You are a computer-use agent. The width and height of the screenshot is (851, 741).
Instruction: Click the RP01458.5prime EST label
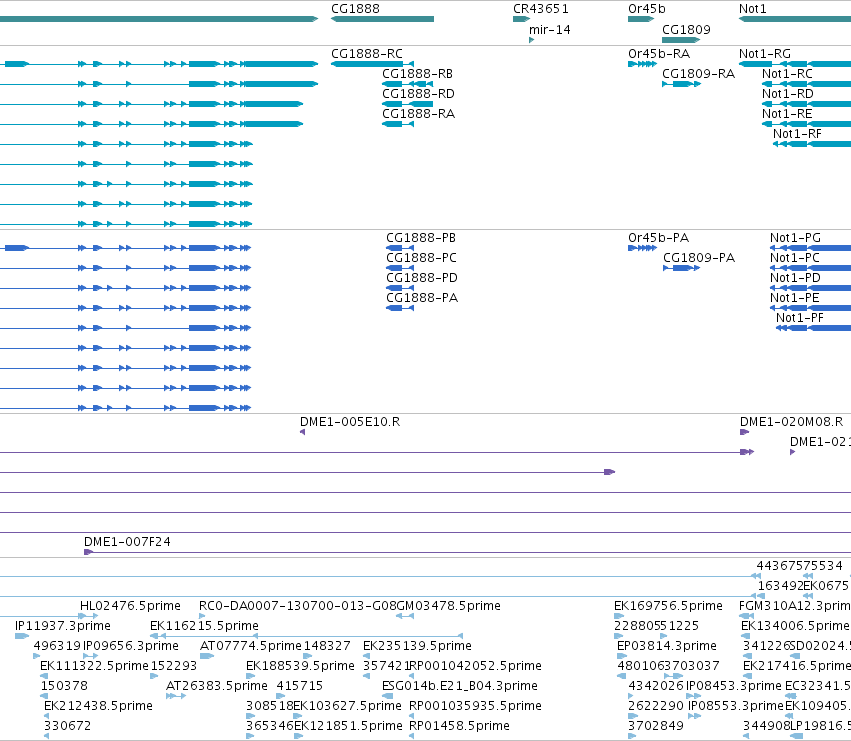[x=459, y=726]
